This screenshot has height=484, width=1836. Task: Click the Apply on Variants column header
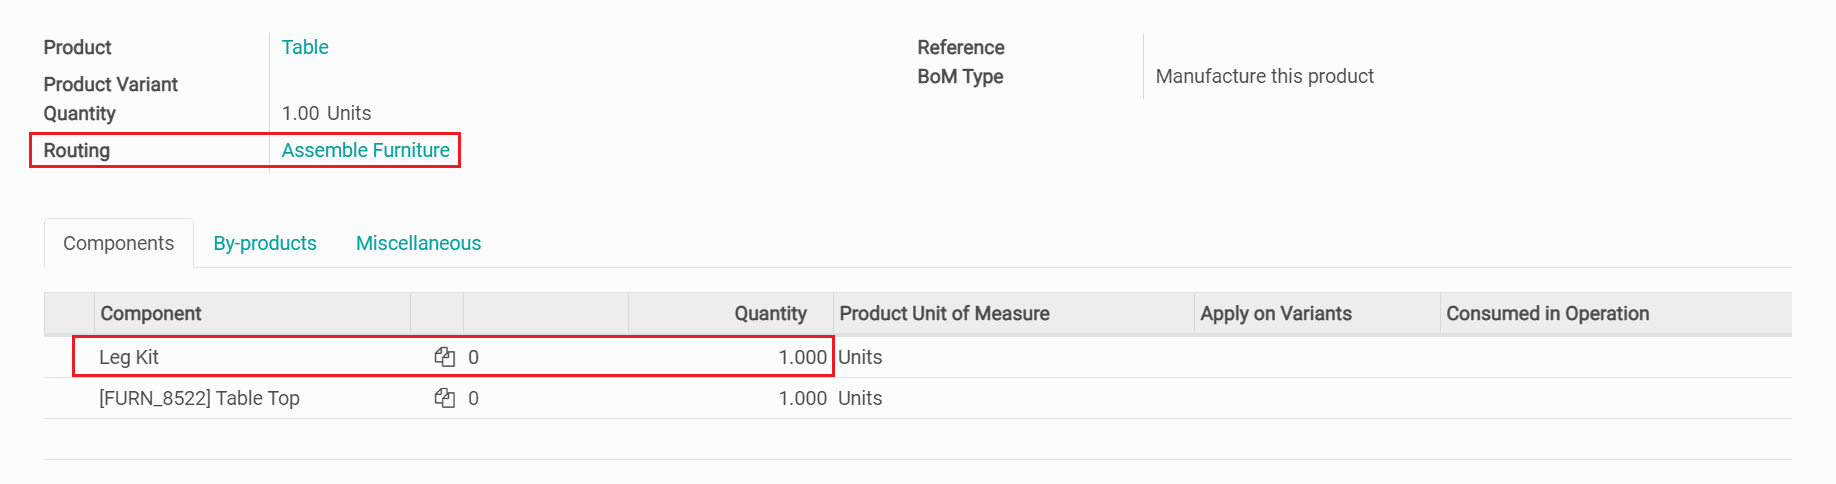click(1276, 313)
